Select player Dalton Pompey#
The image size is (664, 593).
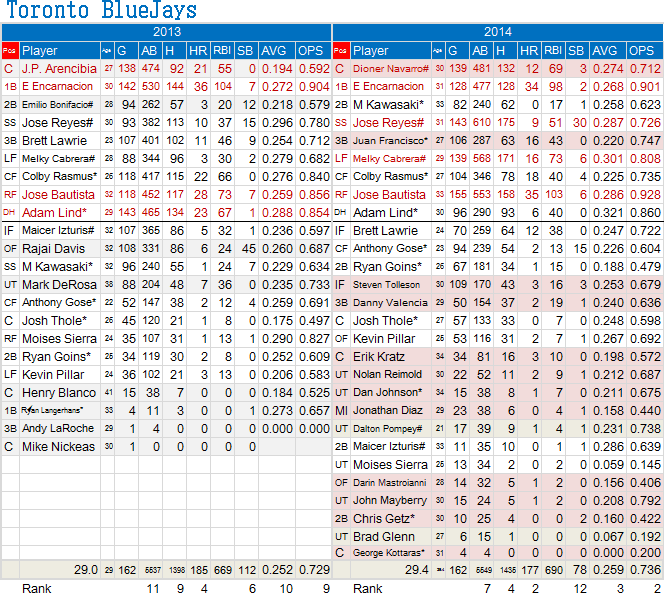pyautogui.click(x=387, y=429)
